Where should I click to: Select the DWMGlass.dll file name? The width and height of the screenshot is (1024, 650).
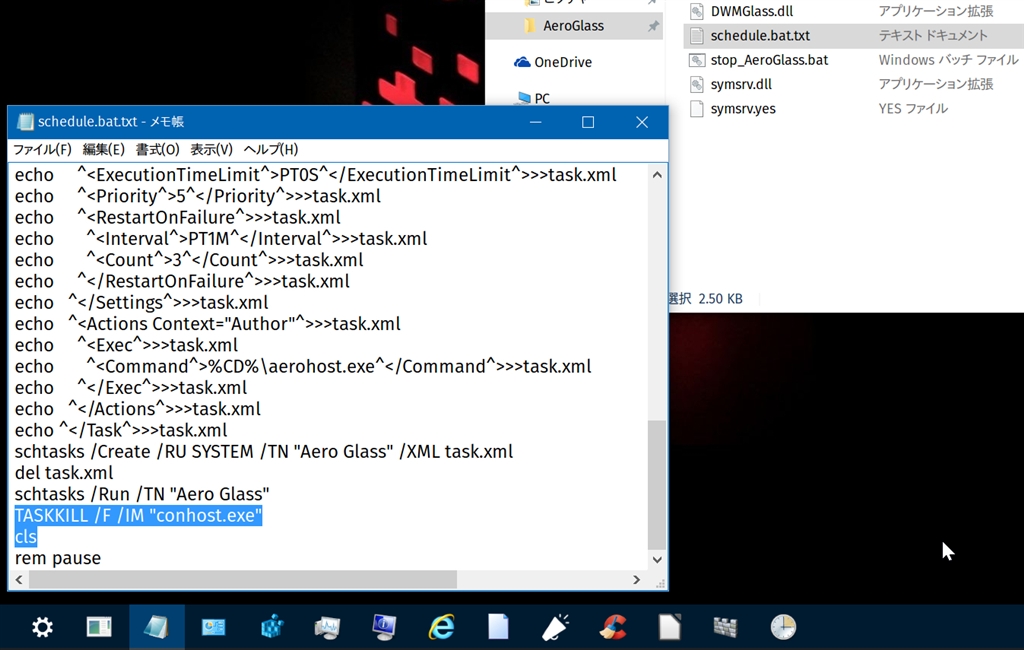(x=752, y=11)
